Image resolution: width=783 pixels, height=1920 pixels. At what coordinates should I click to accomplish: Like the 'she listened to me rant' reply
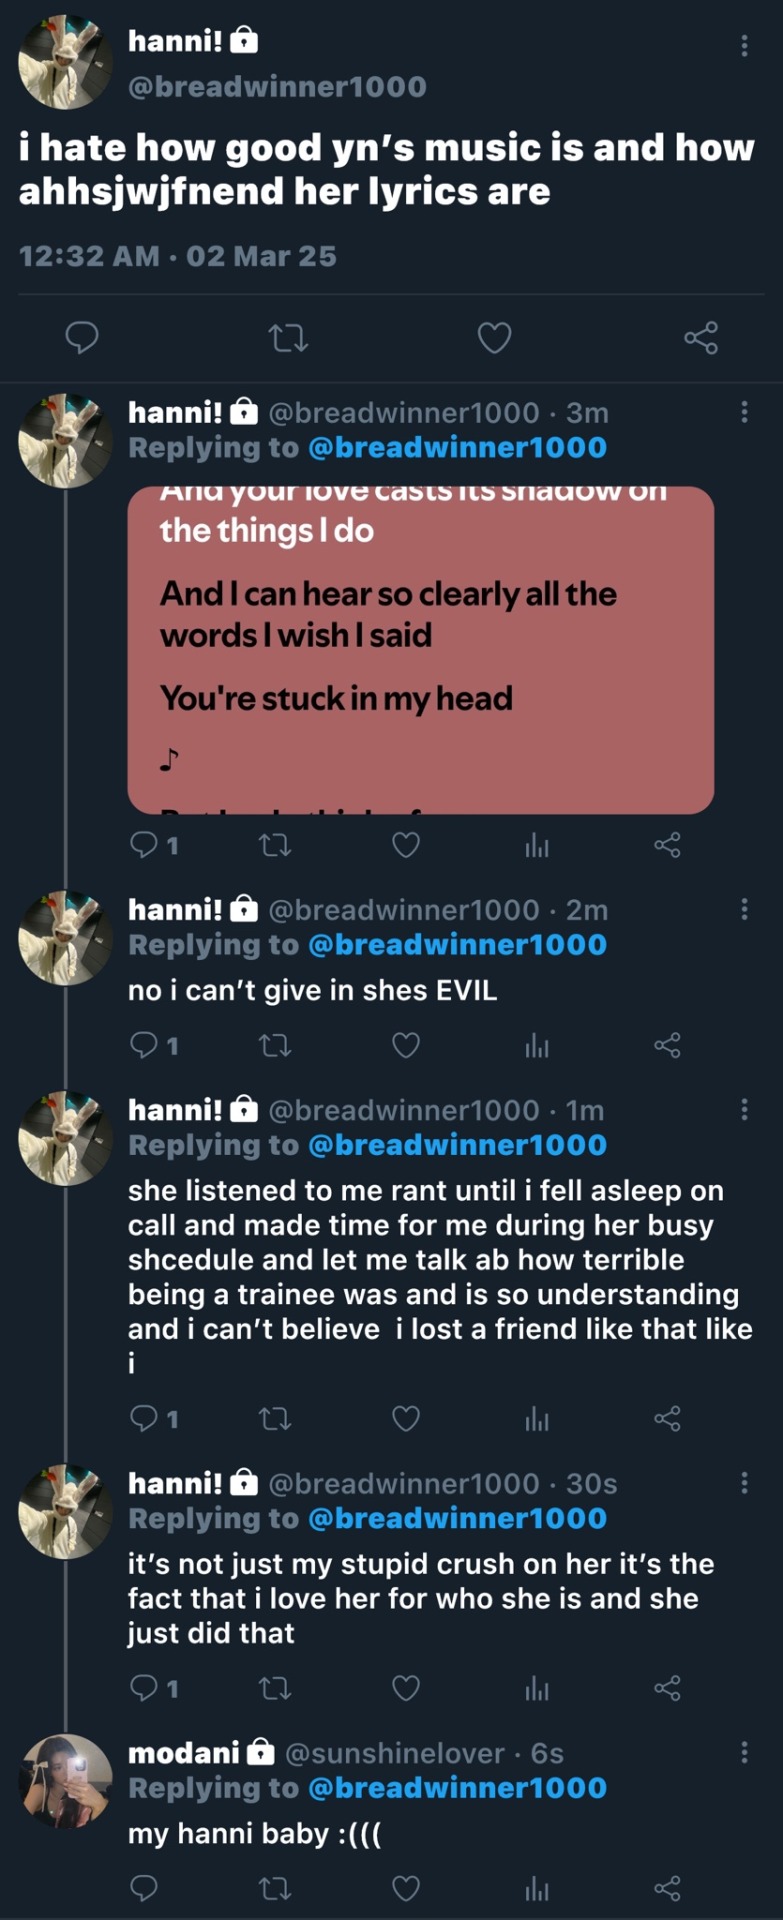point(405,1419)
